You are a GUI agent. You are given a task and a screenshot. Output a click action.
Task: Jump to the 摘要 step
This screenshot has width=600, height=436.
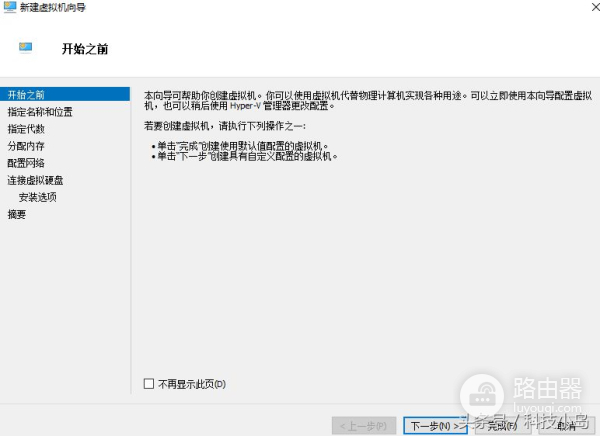tap(17, 214)
